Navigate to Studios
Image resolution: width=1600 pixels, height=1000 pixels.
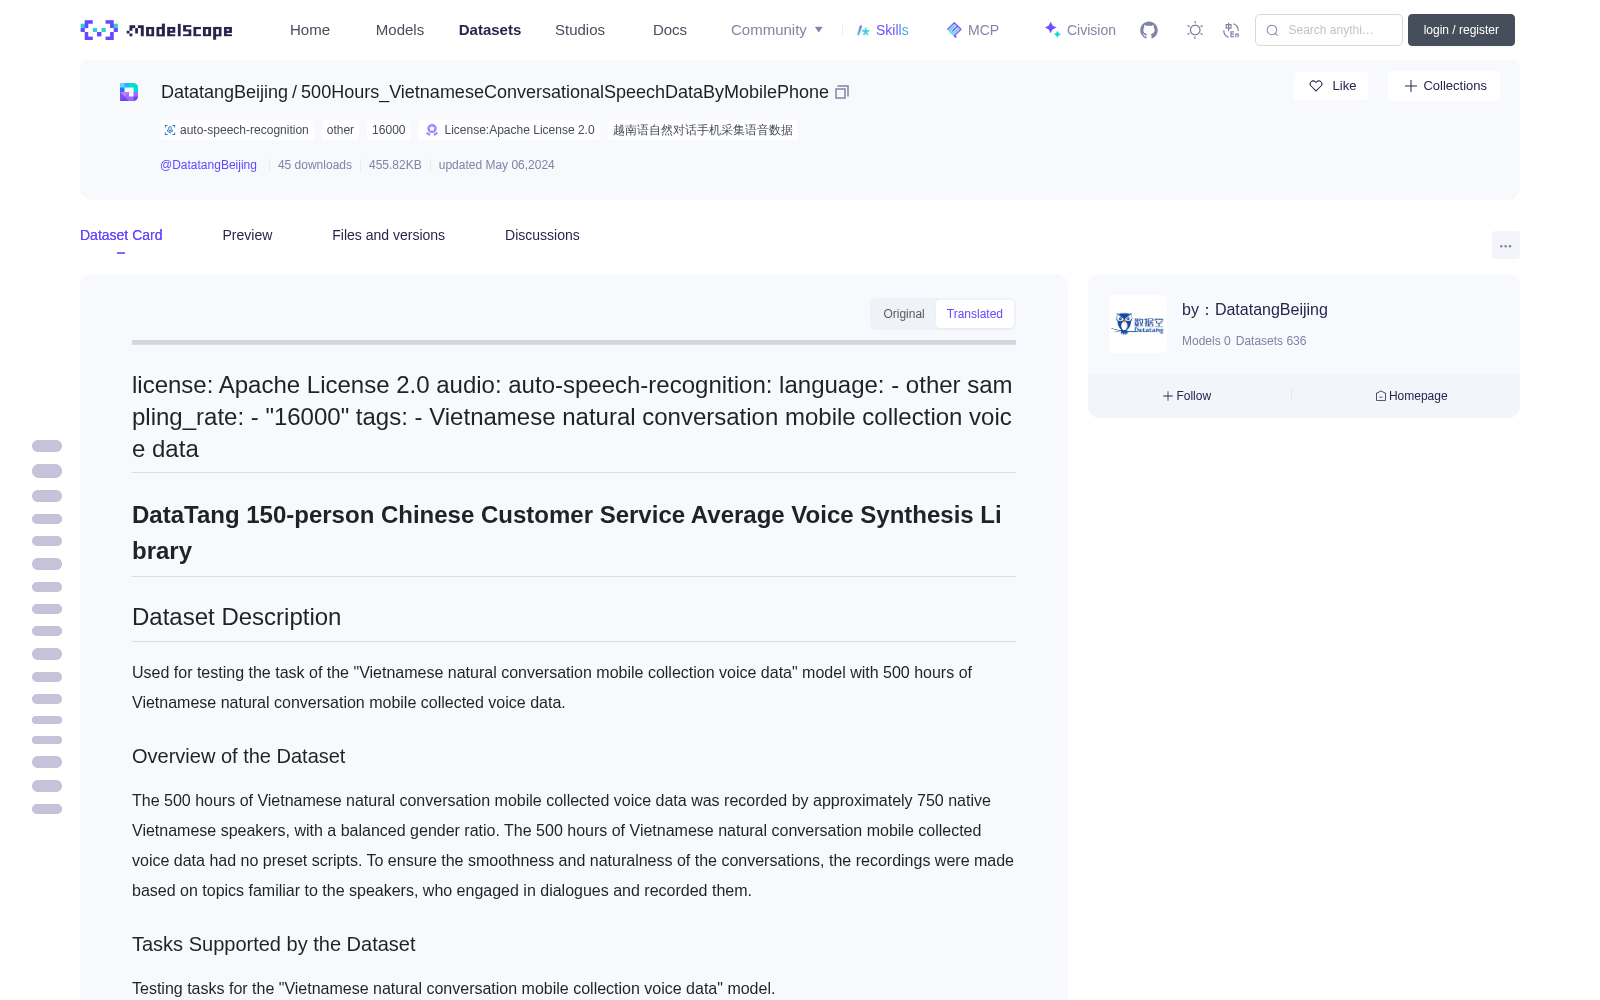[580, 30]
